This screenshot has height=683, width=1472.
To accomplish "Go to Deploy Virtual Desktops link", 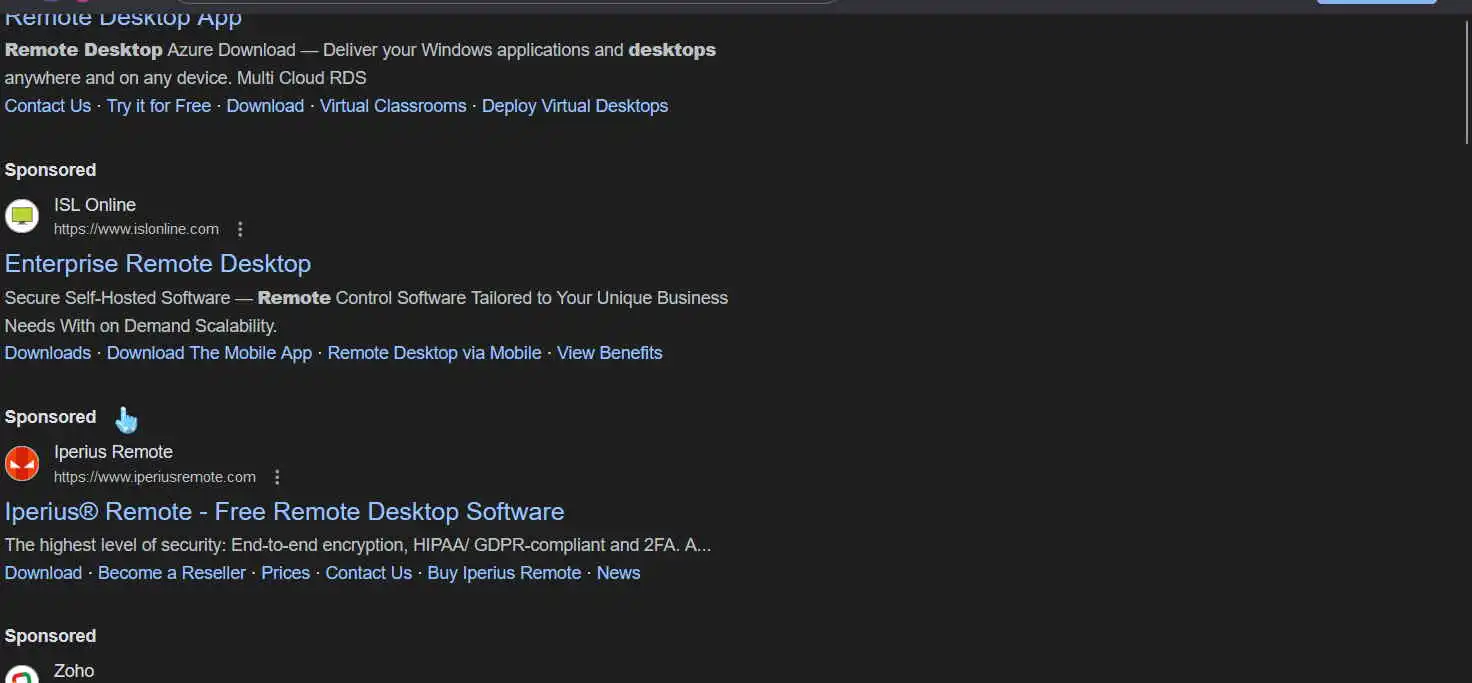I will [x=575, y=106].
